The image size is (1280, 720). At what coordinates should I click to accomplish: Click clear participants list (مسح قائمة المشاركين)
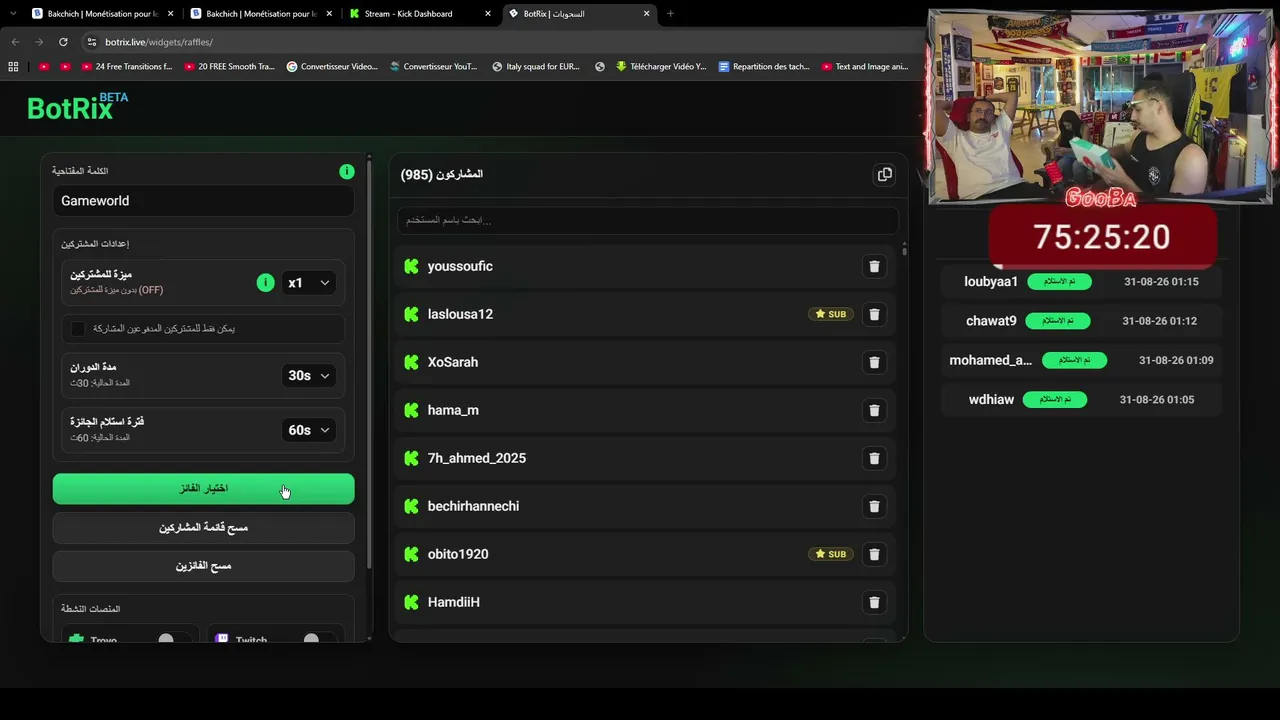tap(204, 528)
